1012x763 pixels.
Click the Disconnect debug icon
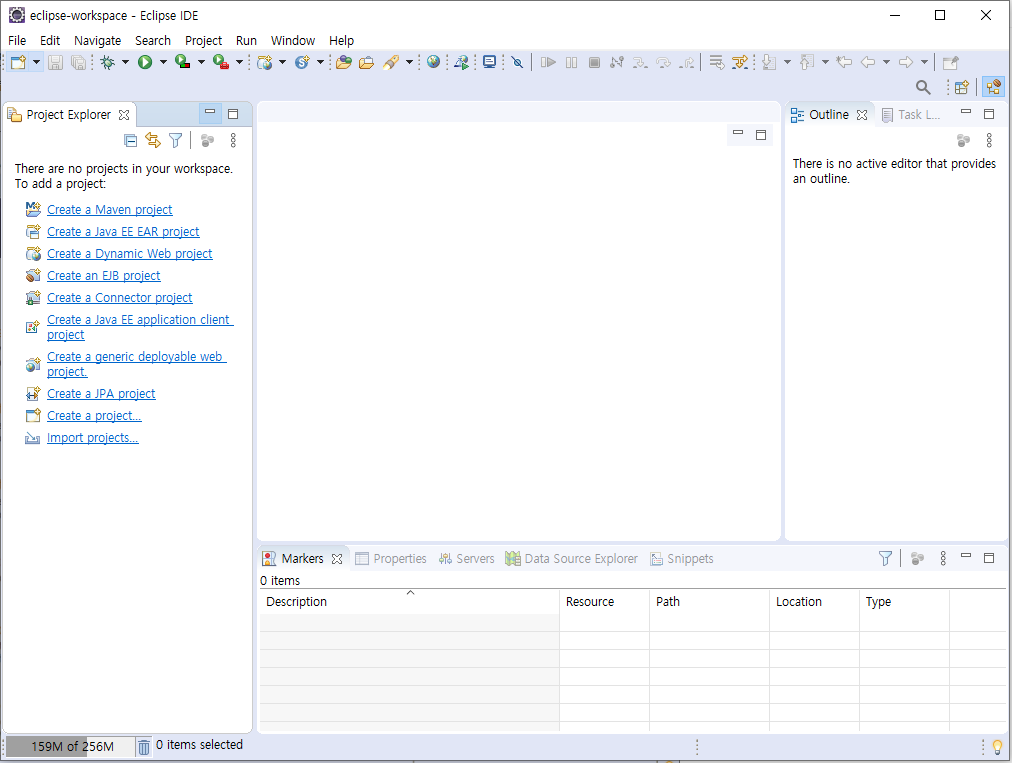click(617, 63)
